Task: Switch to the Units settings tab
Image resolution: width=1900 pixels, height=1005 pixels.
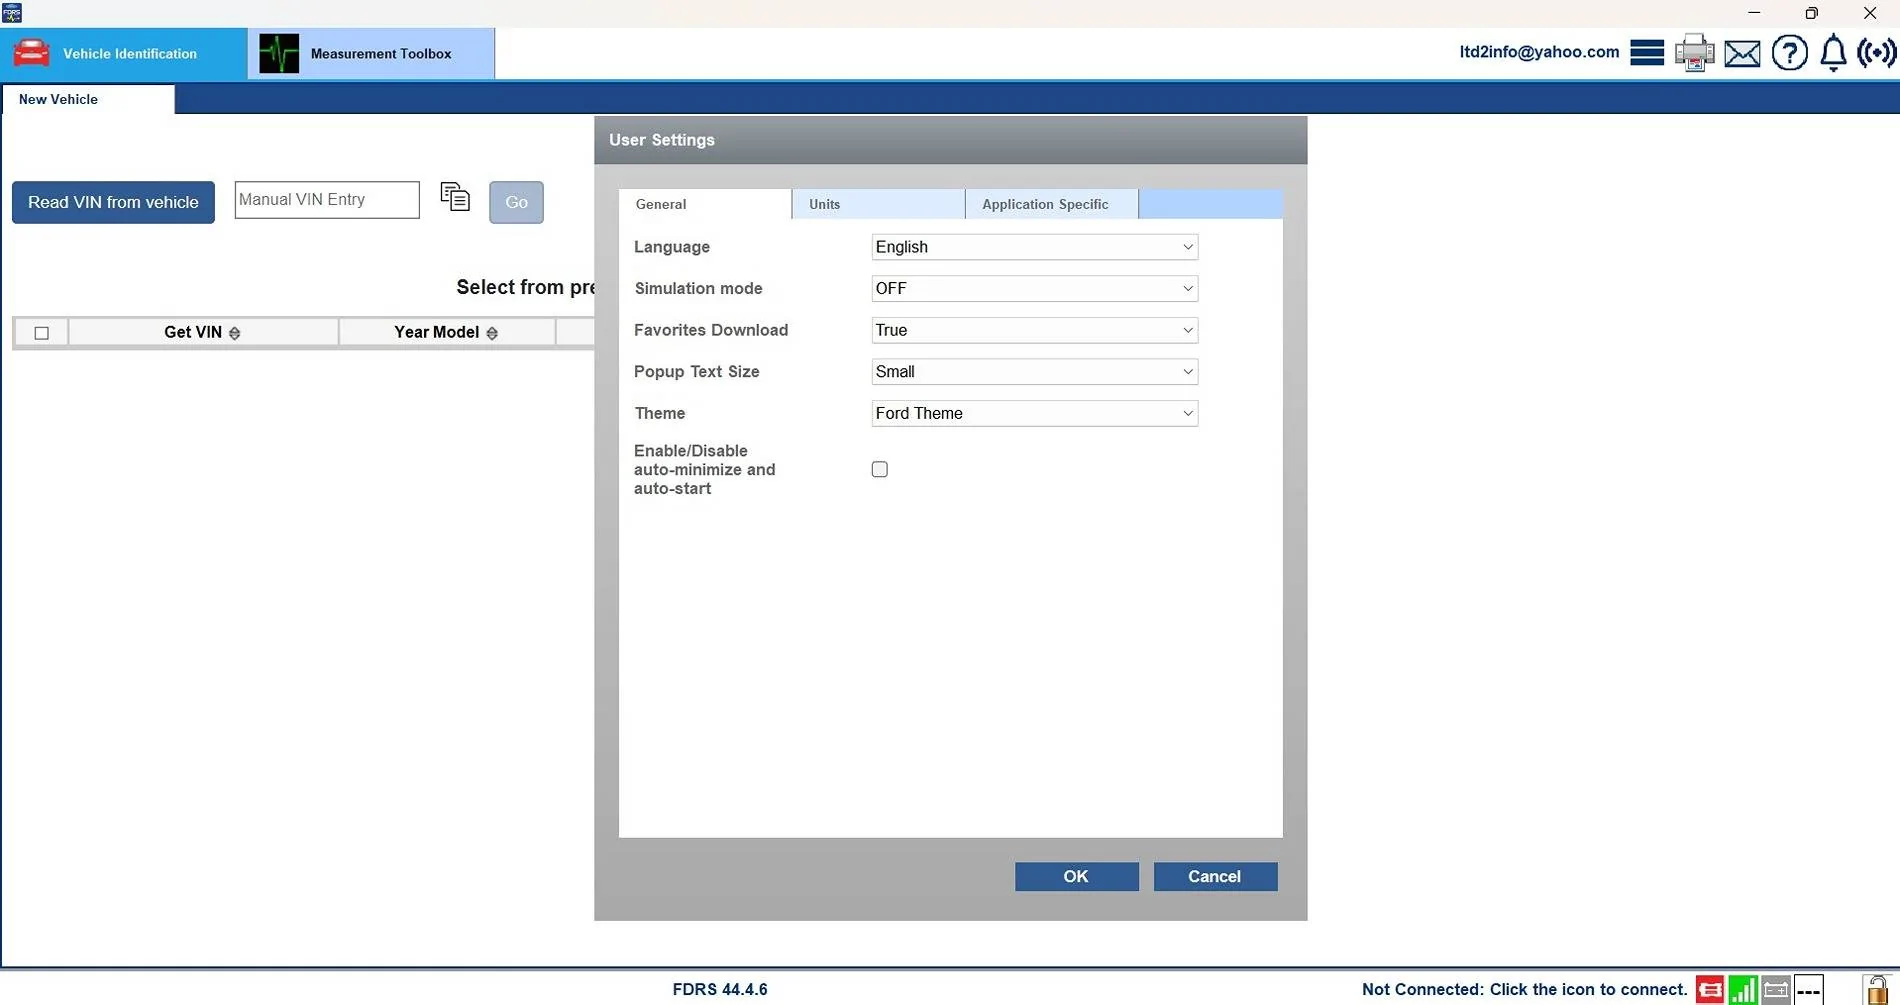Action: click(878, 204)
